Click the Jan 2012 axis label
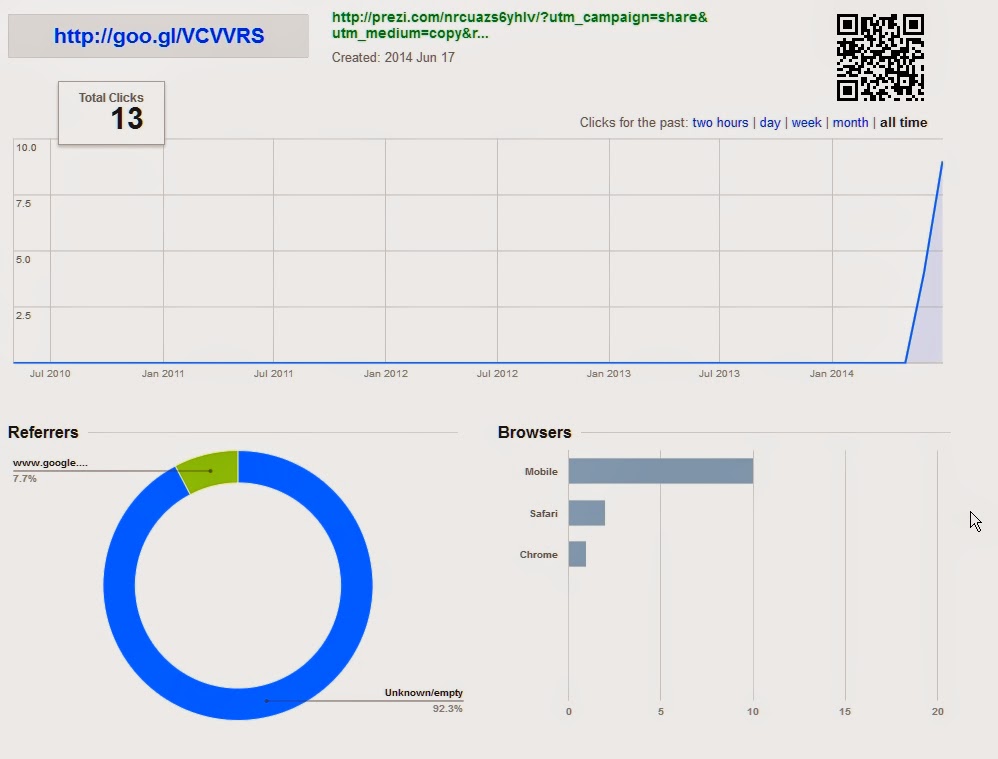The width and height of the screenshot is (998, 759). pos(386,374)
